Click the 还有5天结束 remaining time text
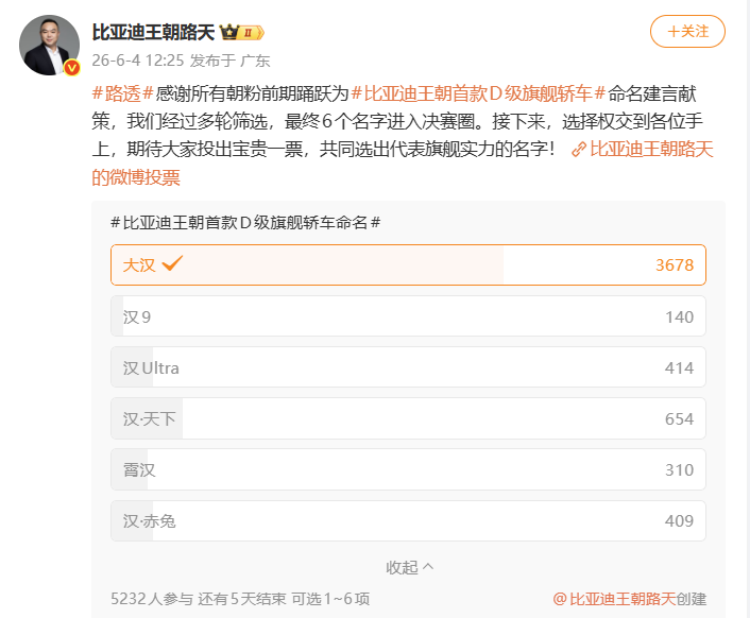This screenshot has width=750, height=618. pyautogui.click(x=242, y=599)
